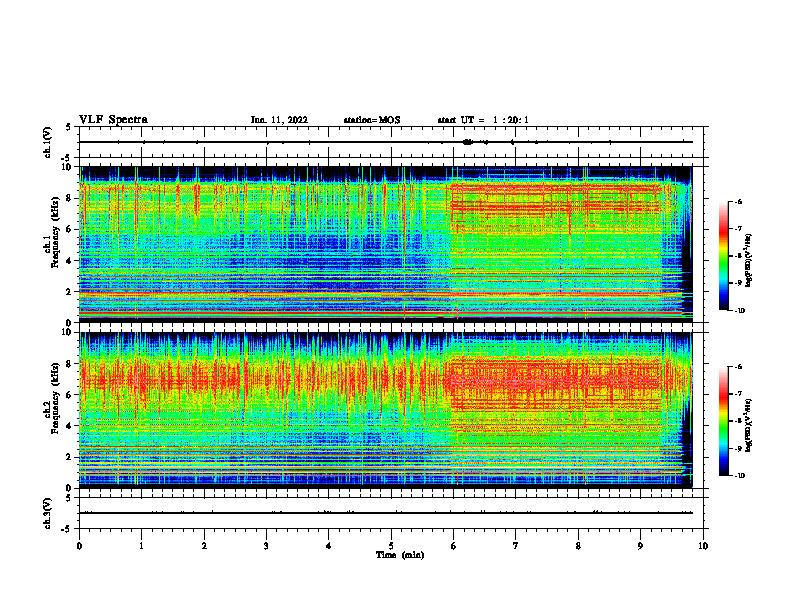Screen dimensions: 792x612
Task: Click the "Time (min)" axis label
Action: click(400, 555)
